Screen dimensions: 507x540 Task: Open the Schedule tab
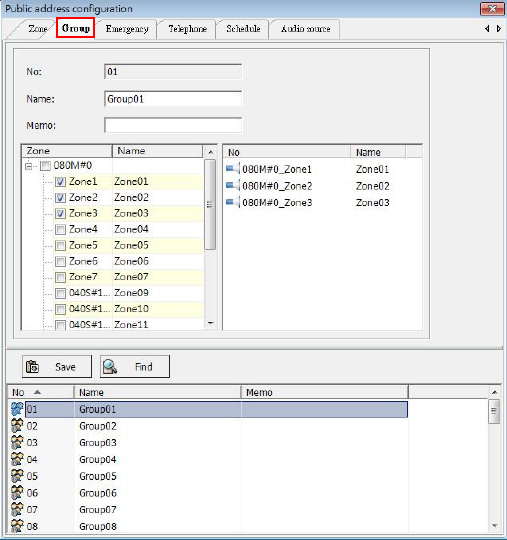click(243, 29)
